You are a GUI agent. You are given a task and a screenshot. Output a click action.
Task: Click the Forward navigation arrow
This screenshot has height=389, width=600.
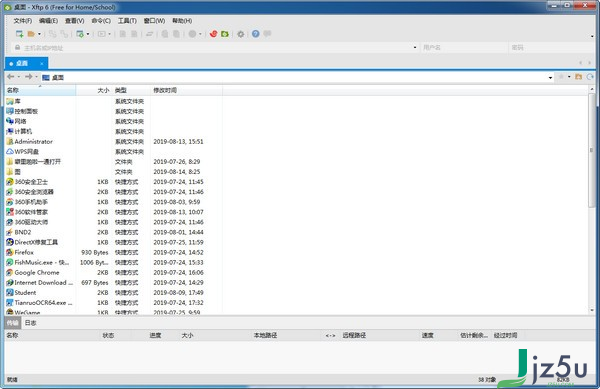[29, 77]
